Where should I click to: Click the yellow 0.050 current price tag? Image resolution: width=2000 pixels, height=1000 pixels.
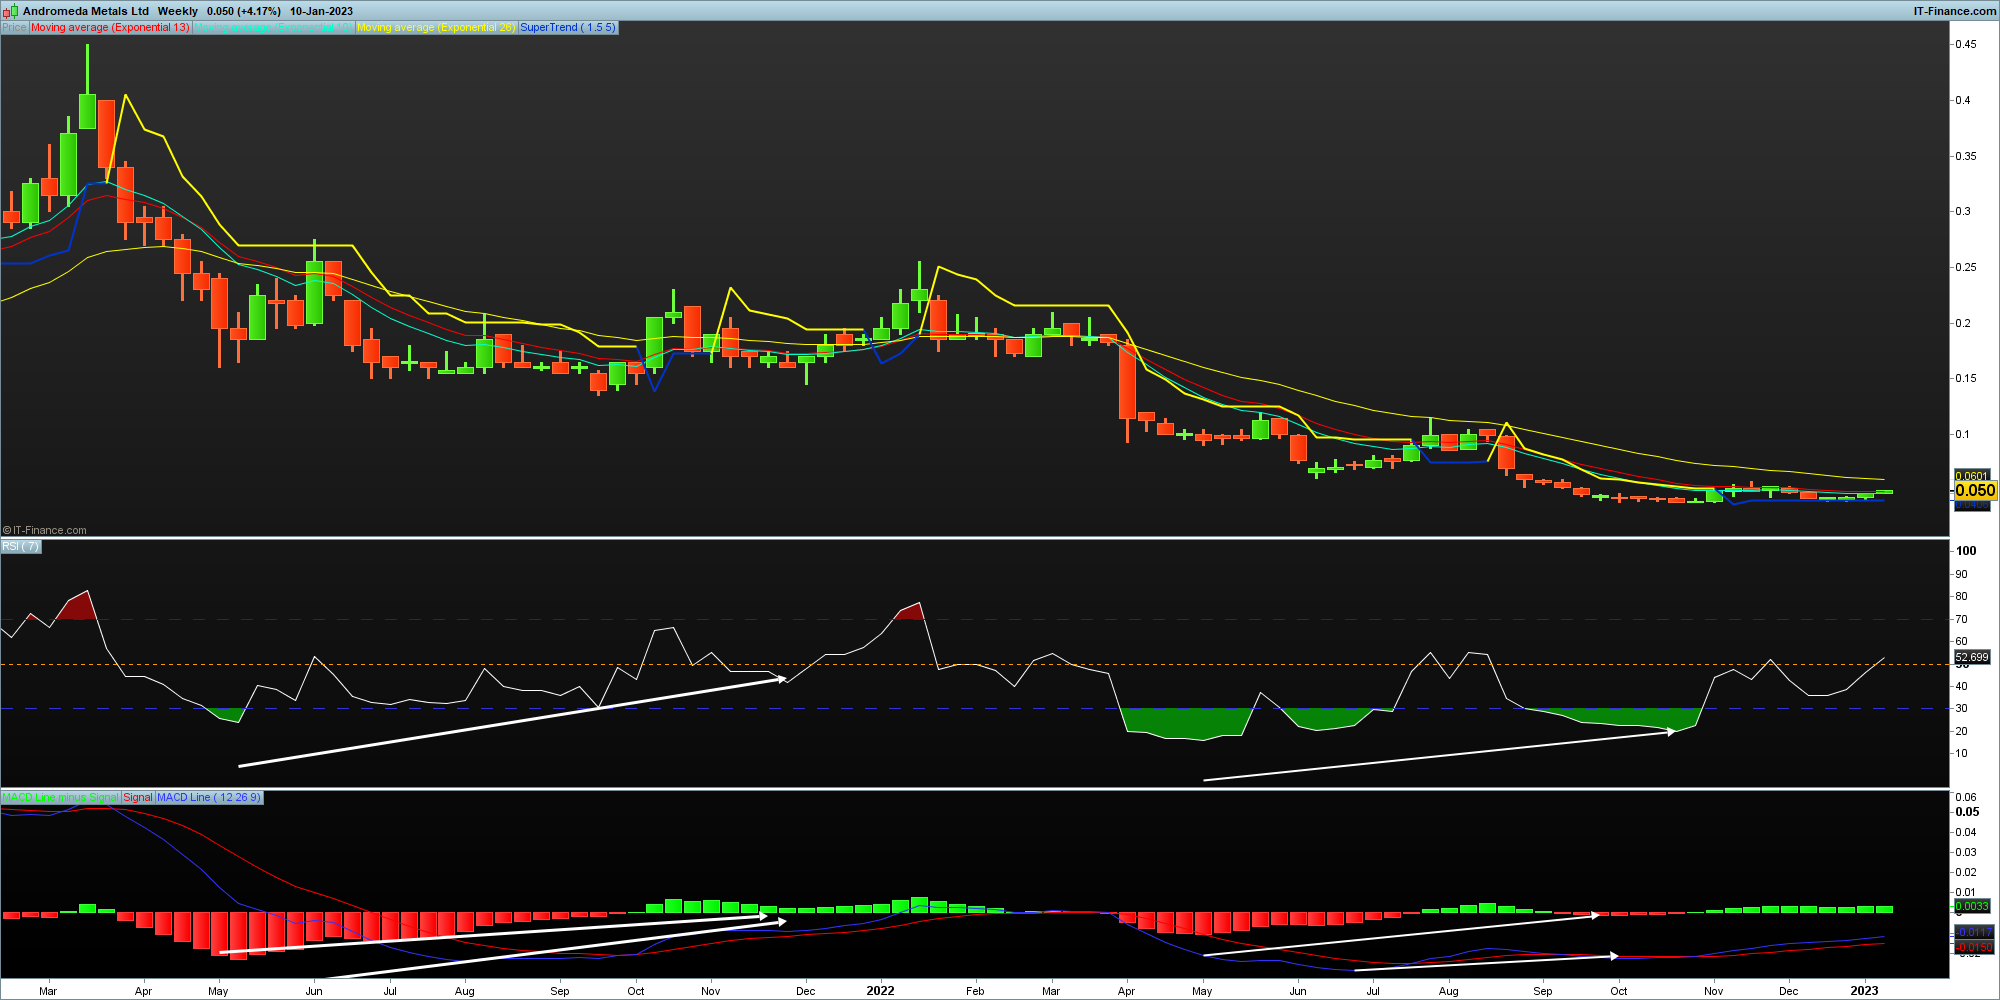(x=1975, y=490)
